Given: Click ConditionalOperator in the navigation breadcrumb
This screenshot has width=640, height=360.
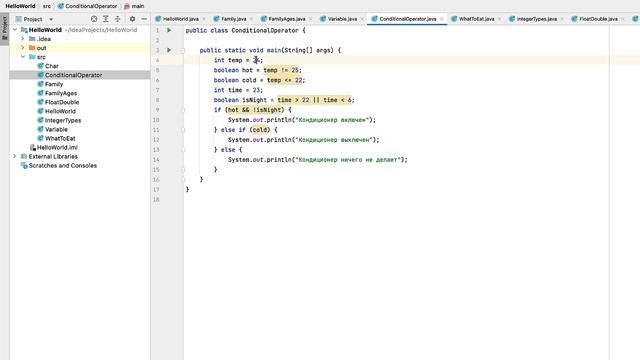Looking at the screenshot, I should [87, 6].
